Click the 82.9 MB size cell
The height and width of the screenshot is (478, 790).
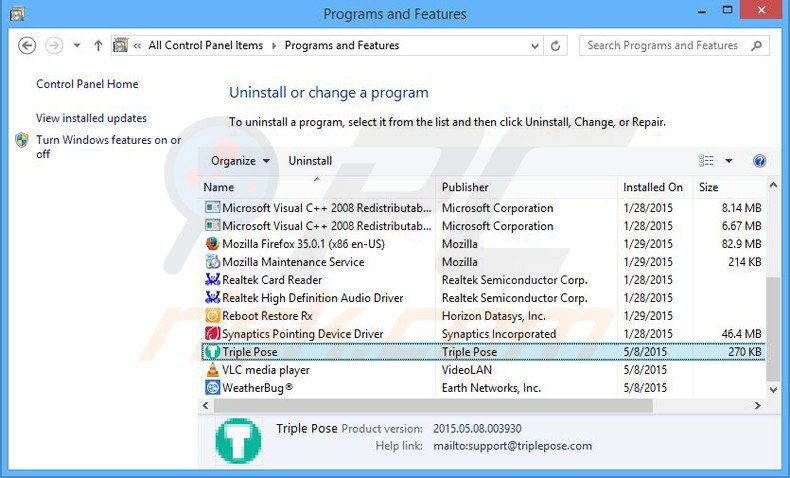[x=741, y=244]
